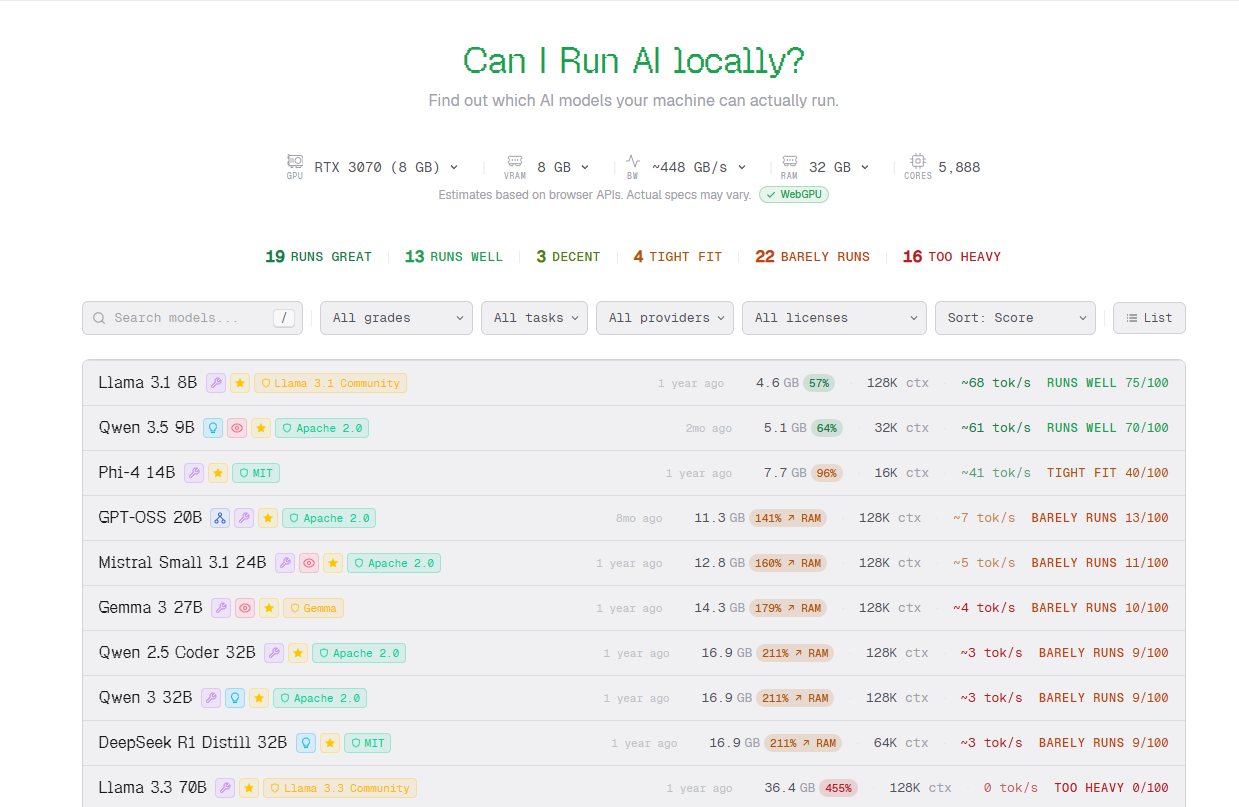Click inside the Search models input field
This screenshot has width=1239, height=807.
click(x=180, y=317)
